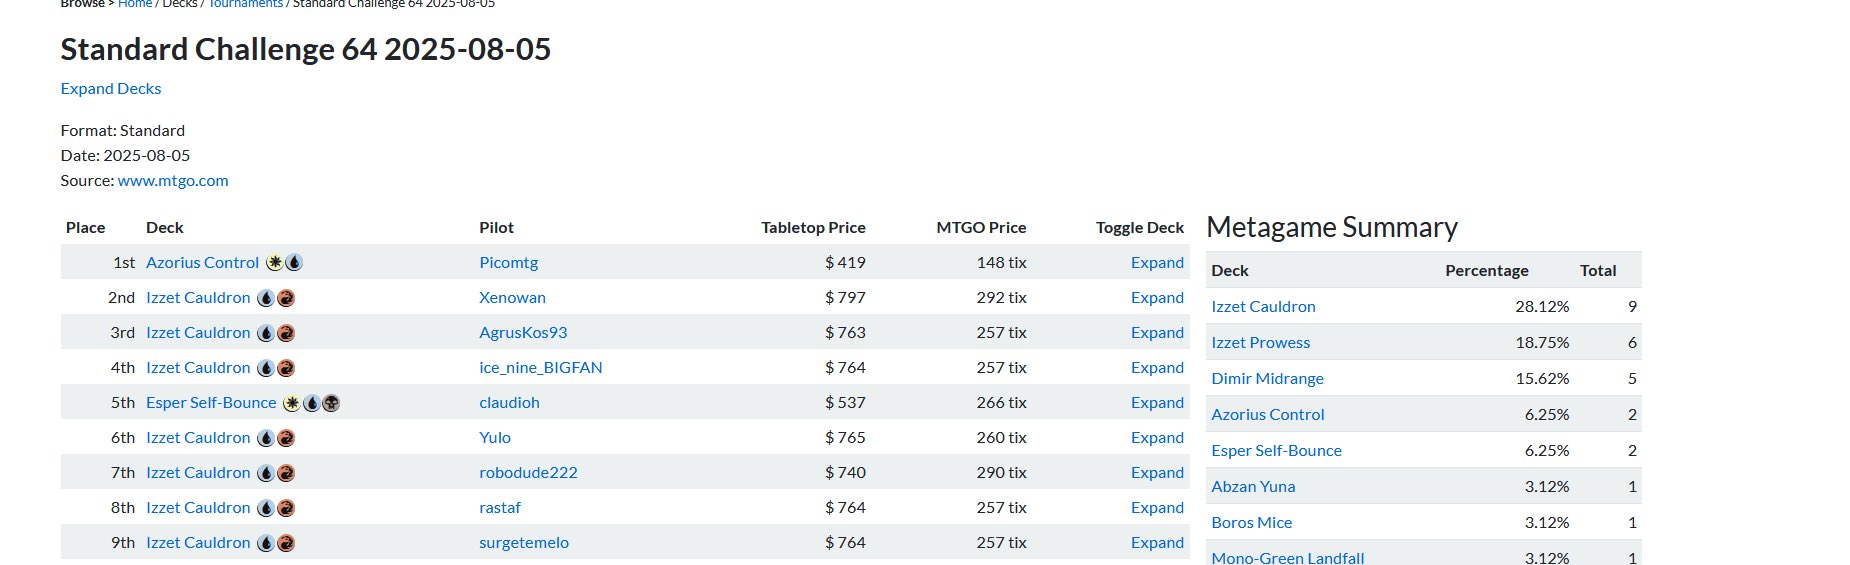The height and width of the screenshot is (565, 1850).
Task: Click red mana icon in 6th place row
Action: pos(286,438)
